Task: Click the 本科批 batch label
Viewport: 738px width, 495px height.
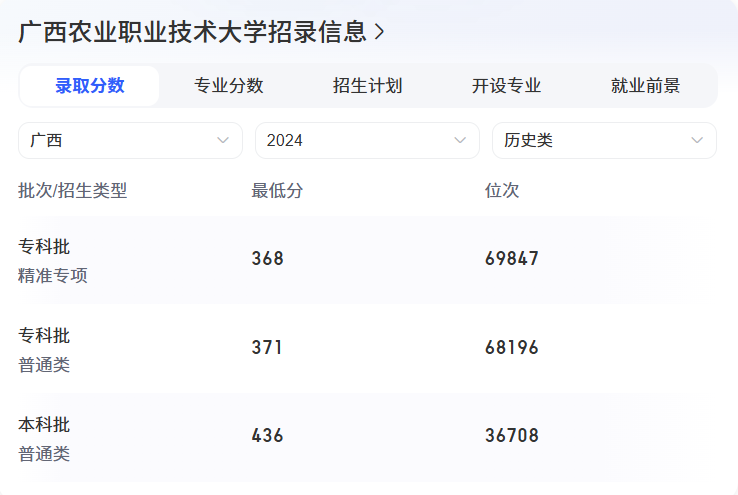Action: [x=44, y=424]
